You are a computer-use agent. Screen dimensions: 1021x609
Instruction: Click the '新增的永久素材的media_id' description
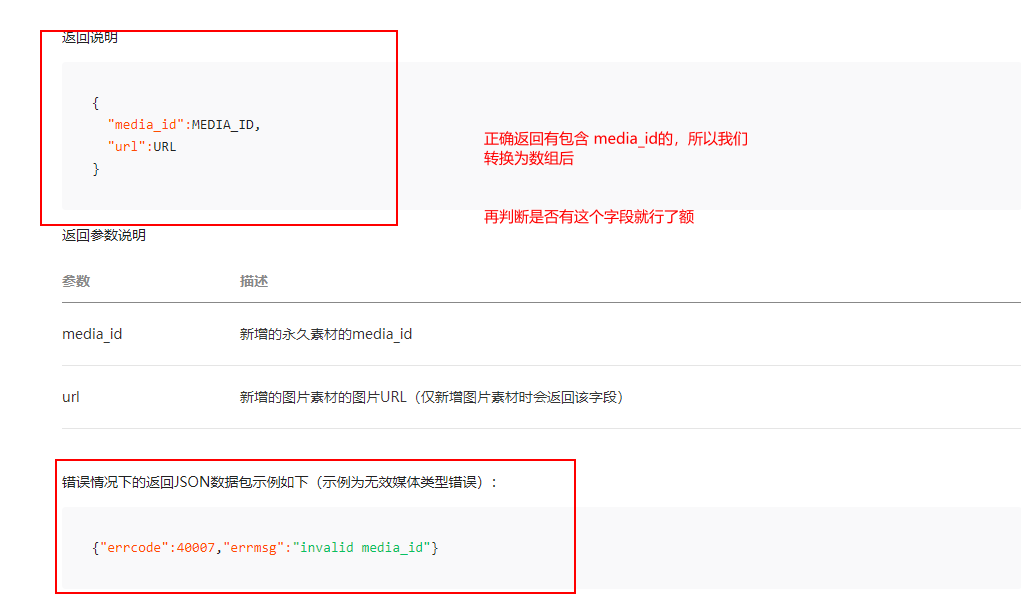[326, 334]
